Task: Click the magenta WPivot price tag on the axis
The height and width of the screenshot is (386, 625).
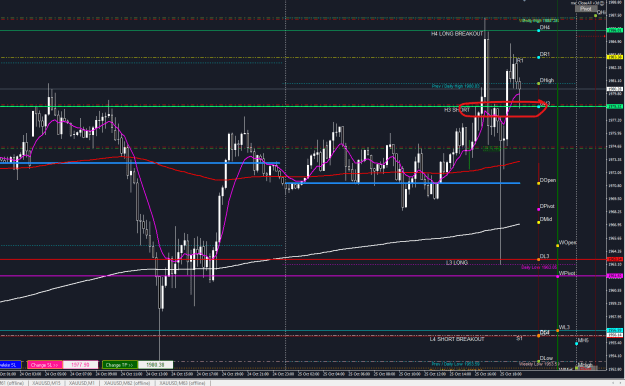Action: [614, 276]
